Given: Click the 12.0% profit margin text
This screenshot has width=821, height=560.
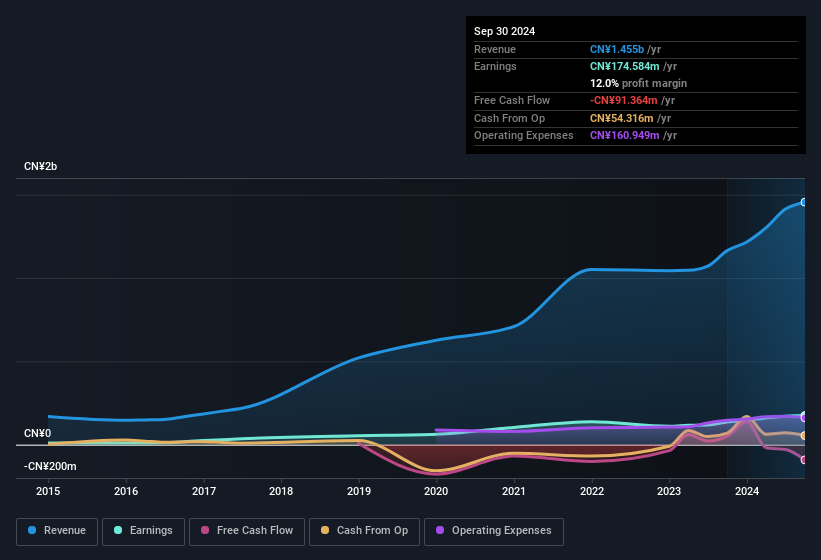Looking at the screenshot, I should coord(638,83).
